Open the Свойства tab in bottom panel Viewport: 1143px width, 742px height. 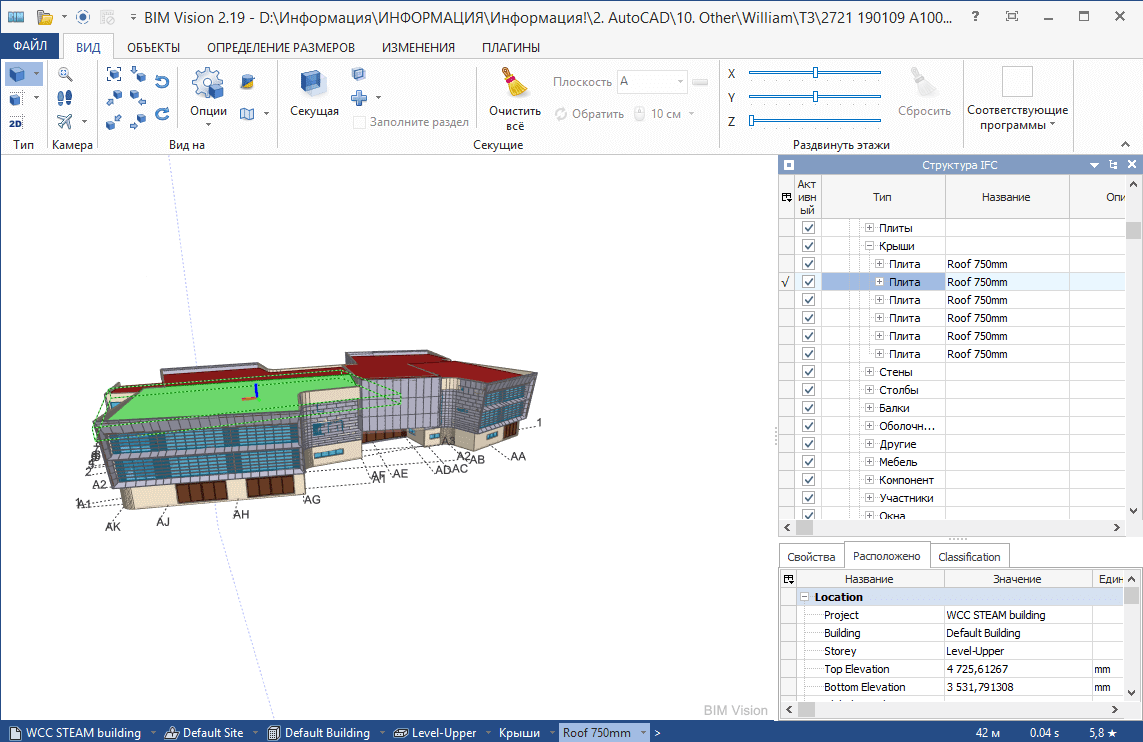tap(811, 555)
